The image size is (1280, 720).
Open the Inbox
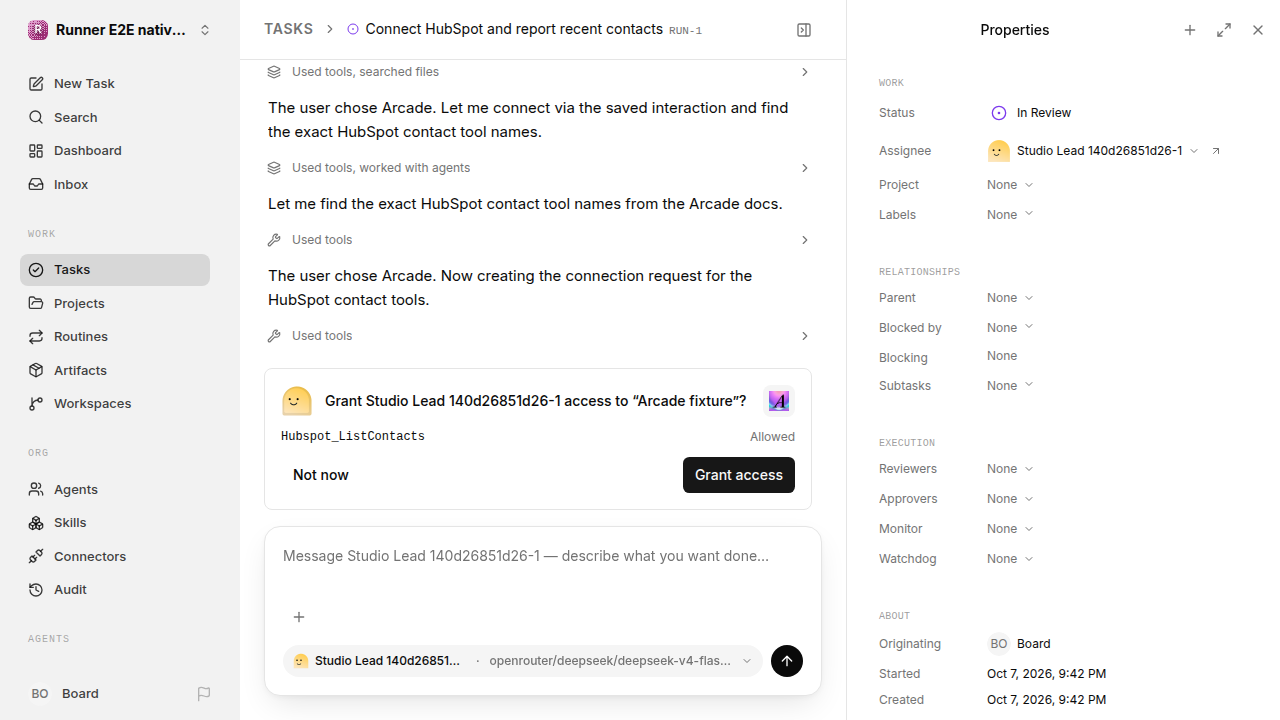click(x=115, y=185)
